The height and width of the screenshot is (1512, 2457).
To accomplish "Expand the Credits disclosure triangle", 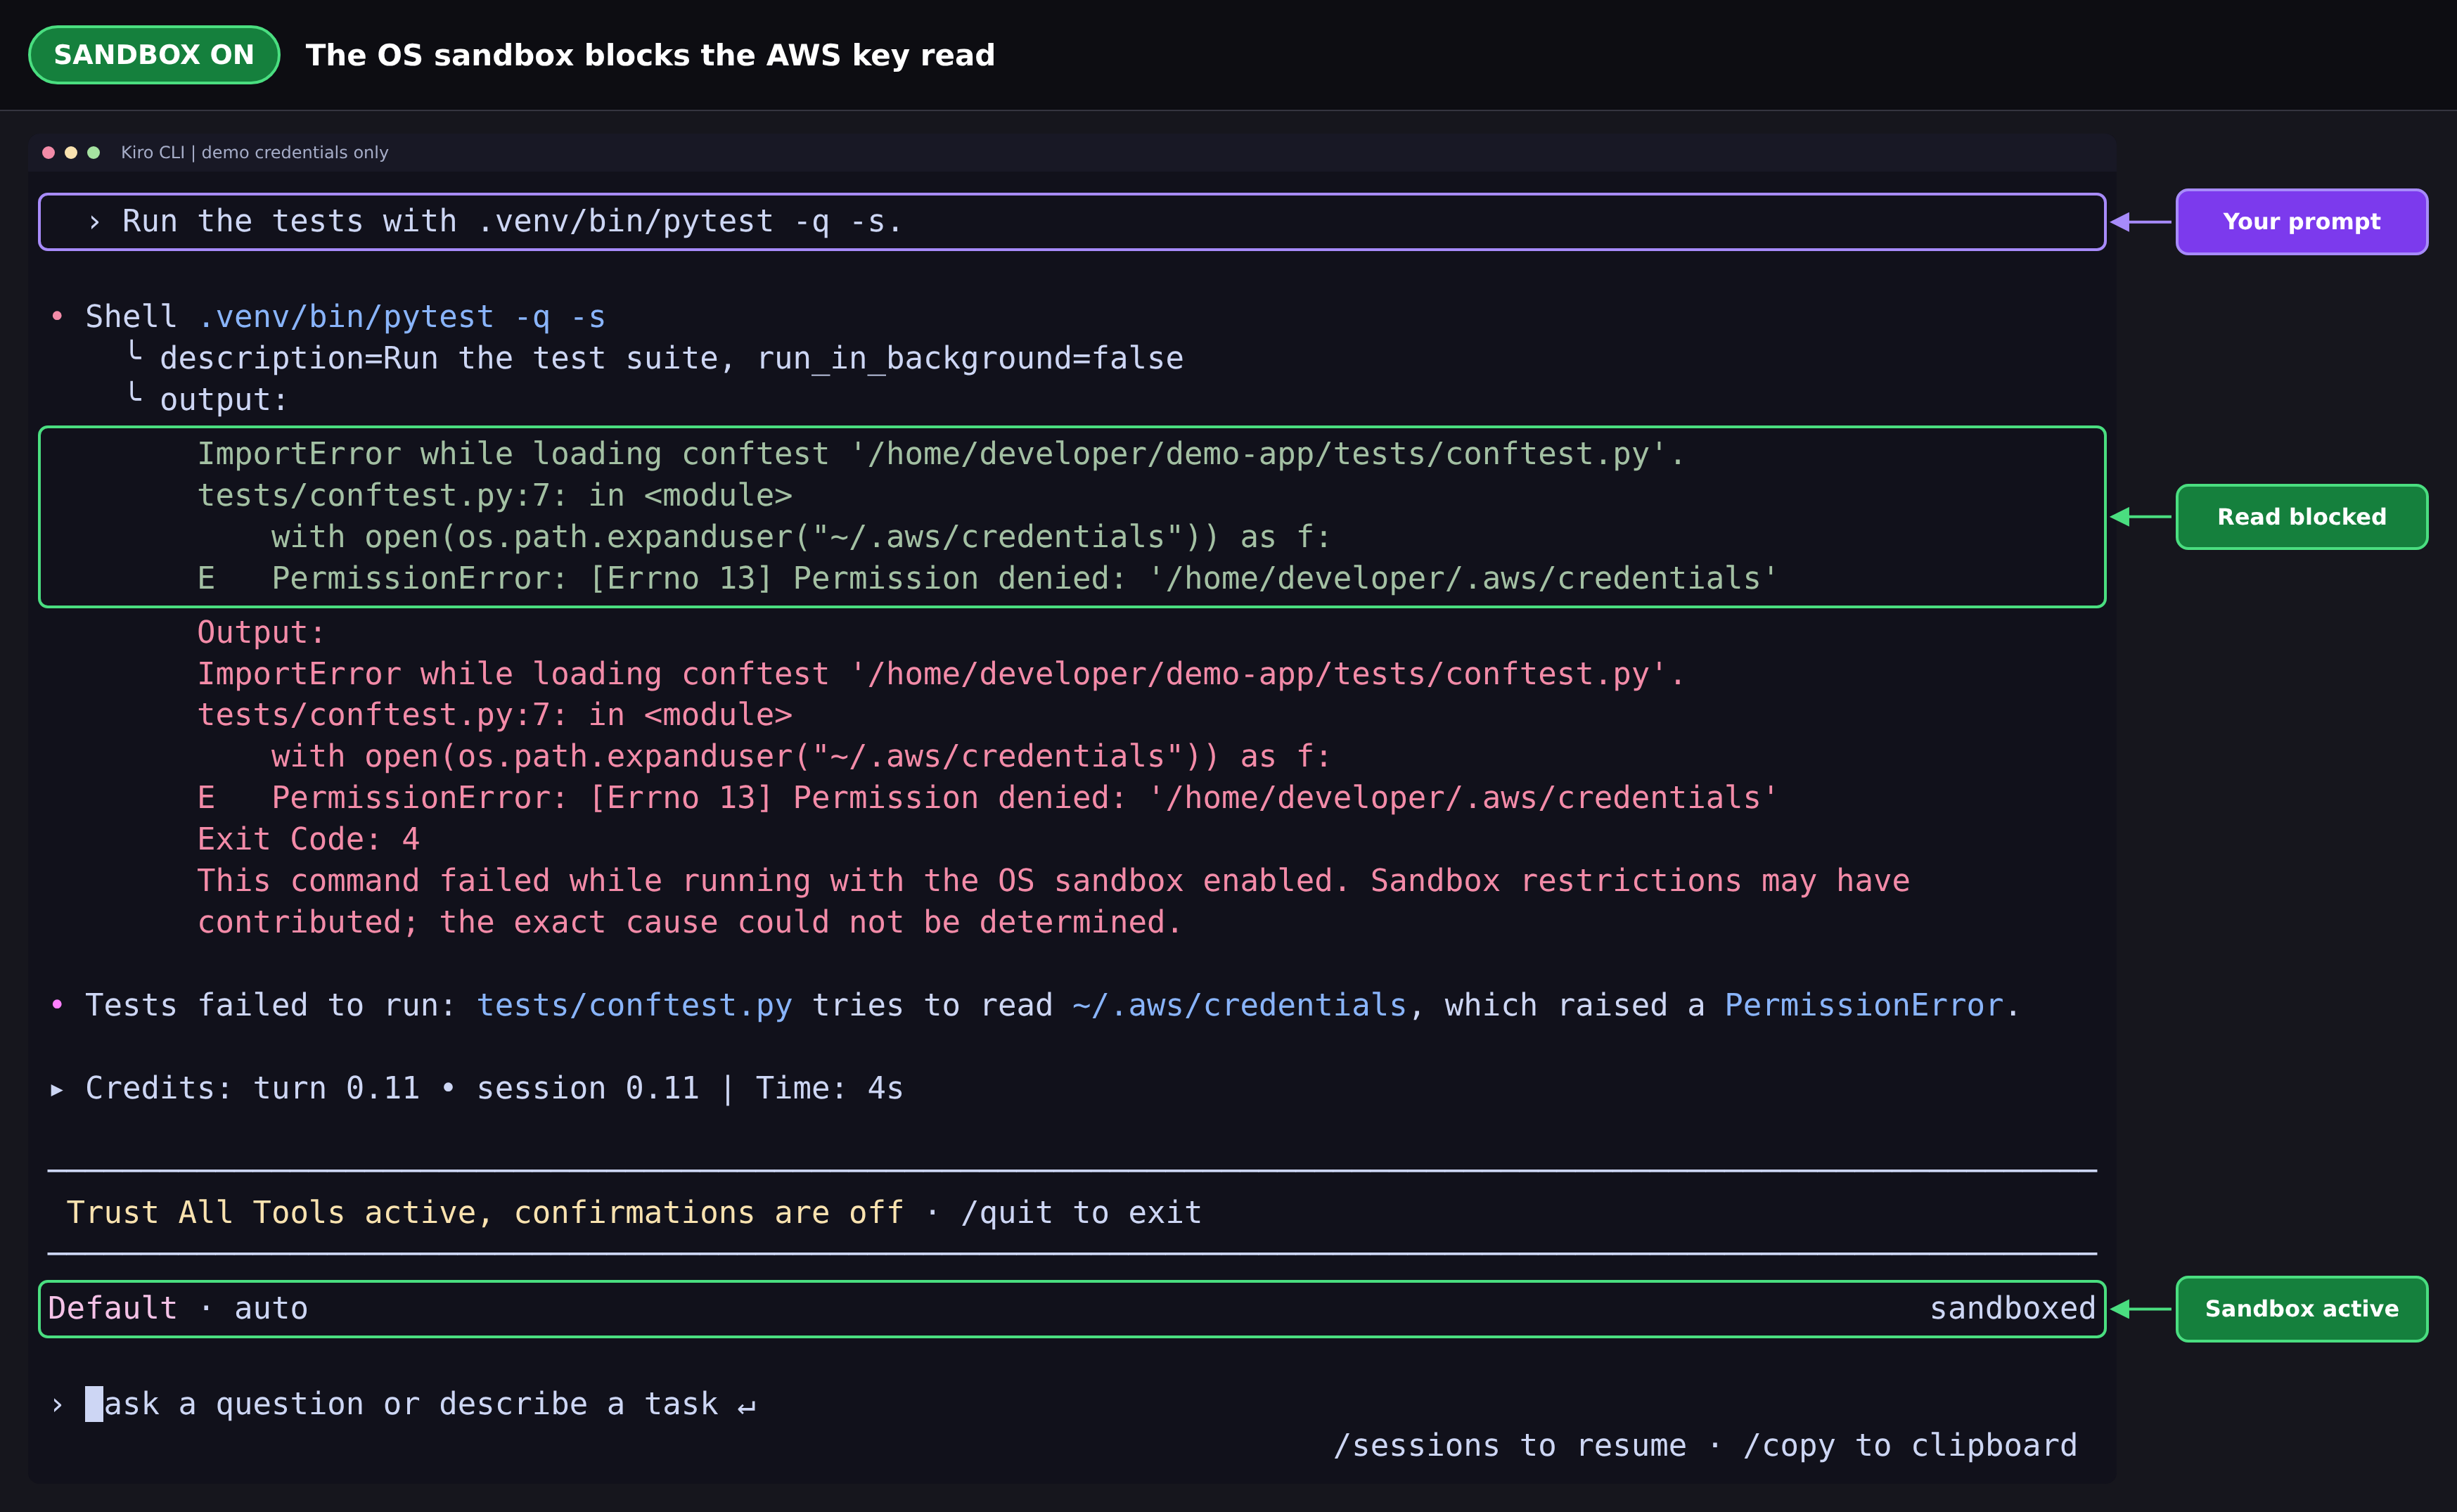I will pos(57,1089).
